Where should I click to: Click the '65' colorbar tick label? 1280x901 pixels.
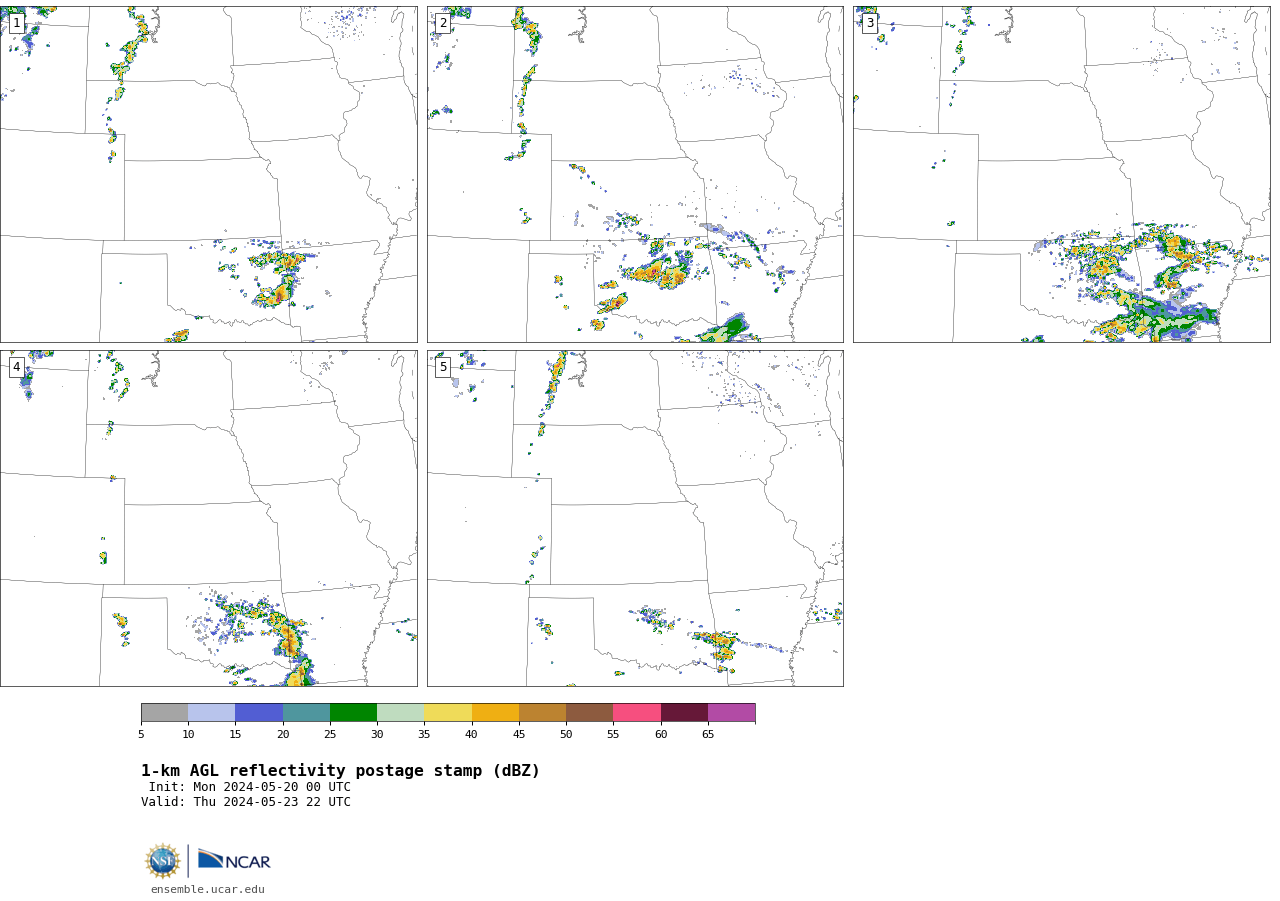click(x=708, y=735)
